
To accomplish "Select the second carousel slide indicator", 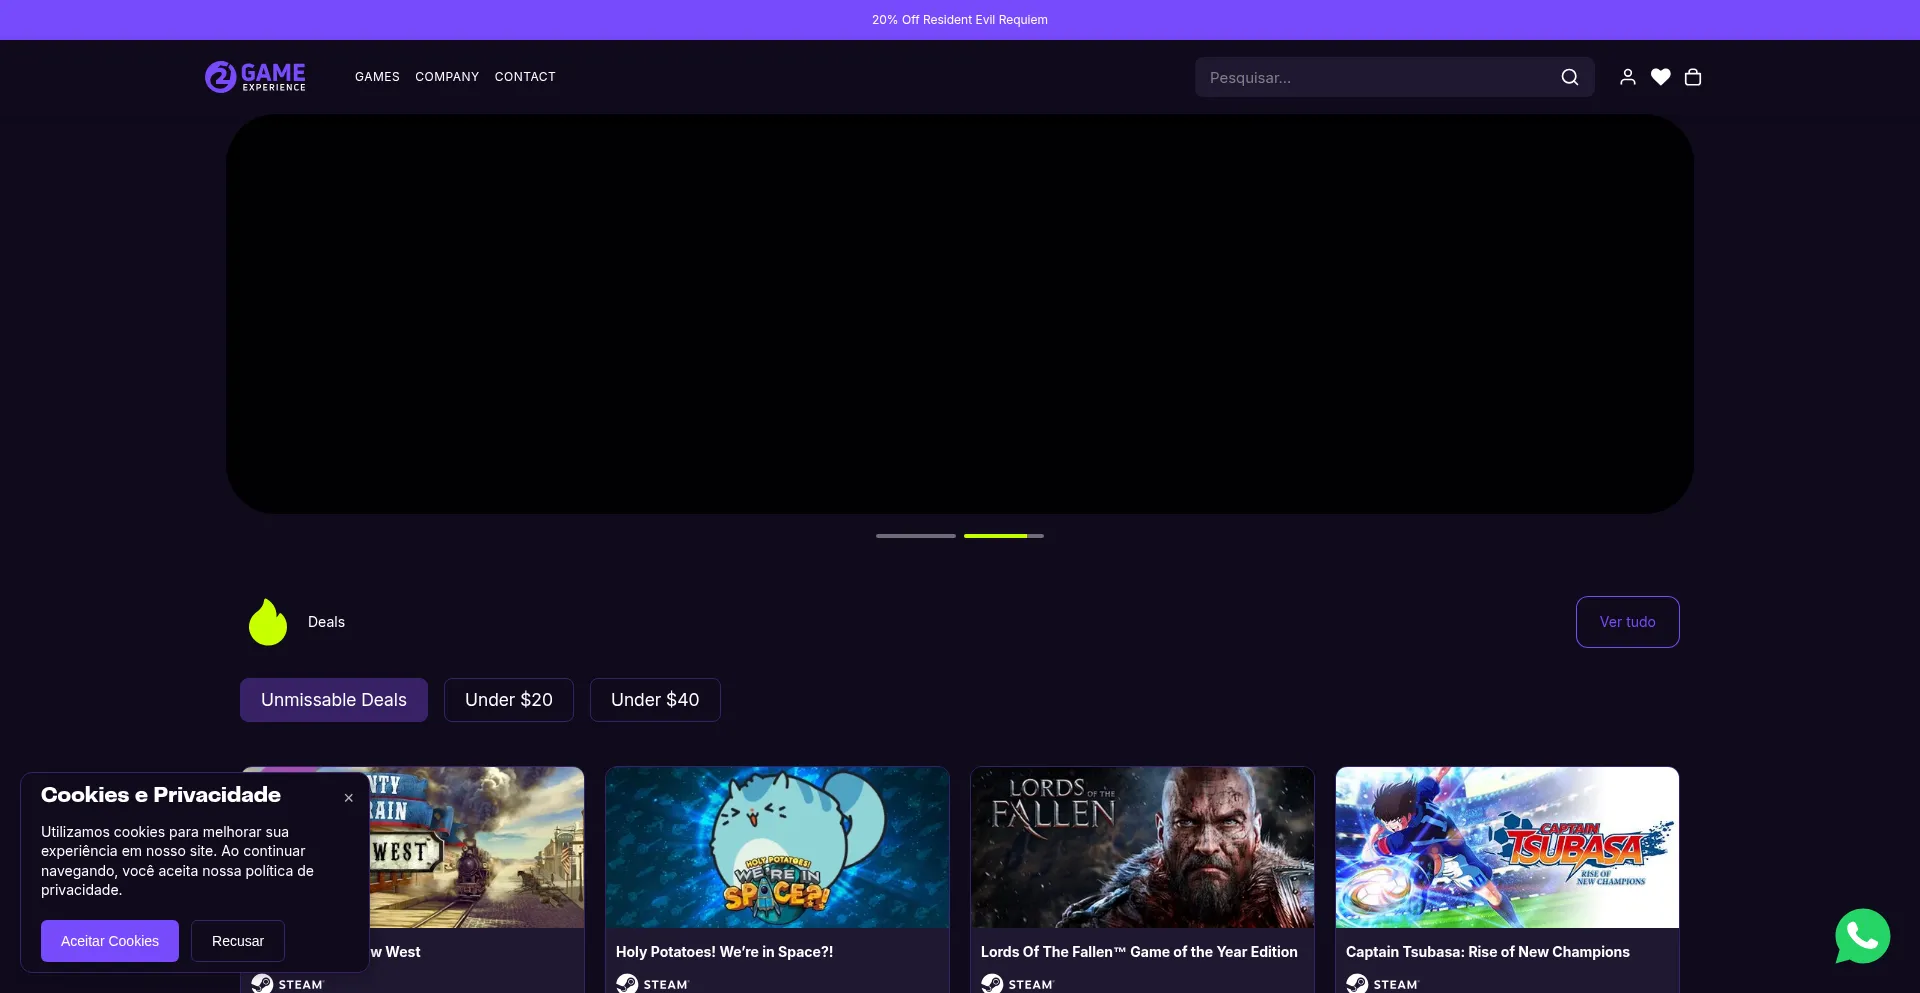I will coord(1004,536).
